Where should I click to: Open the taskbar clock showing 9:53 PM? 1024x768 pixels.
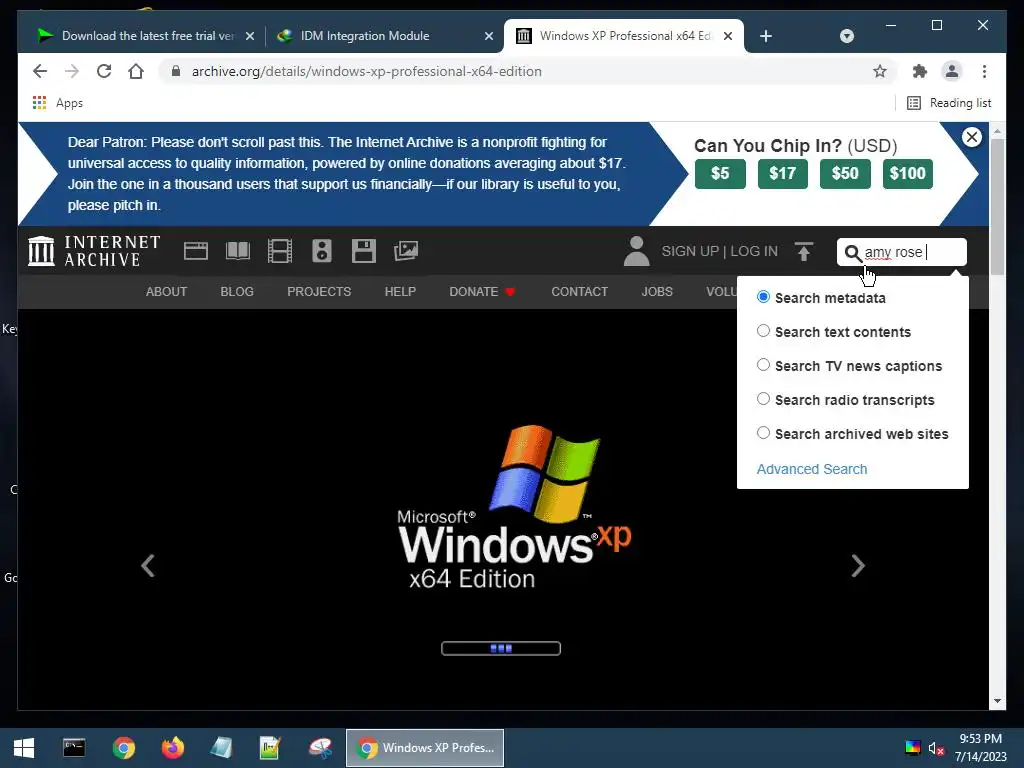click(x=980, y=748)
